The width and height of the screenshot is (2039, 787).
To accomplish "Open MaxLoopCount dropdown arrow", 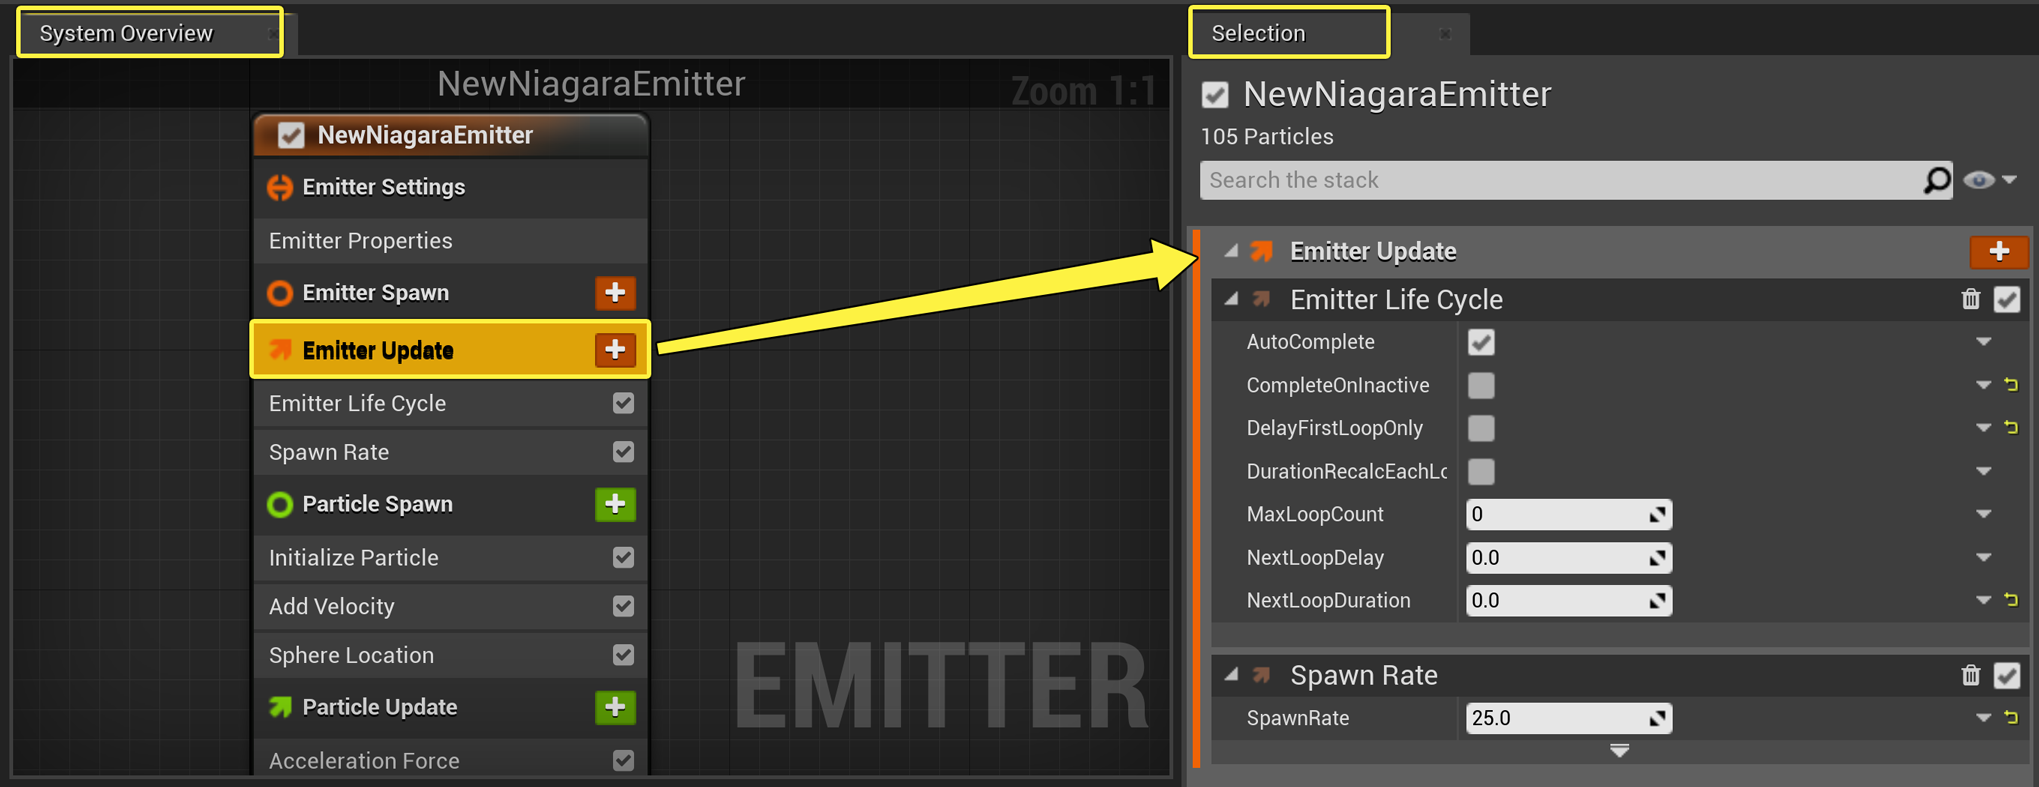I will [x=1983, y=514].
